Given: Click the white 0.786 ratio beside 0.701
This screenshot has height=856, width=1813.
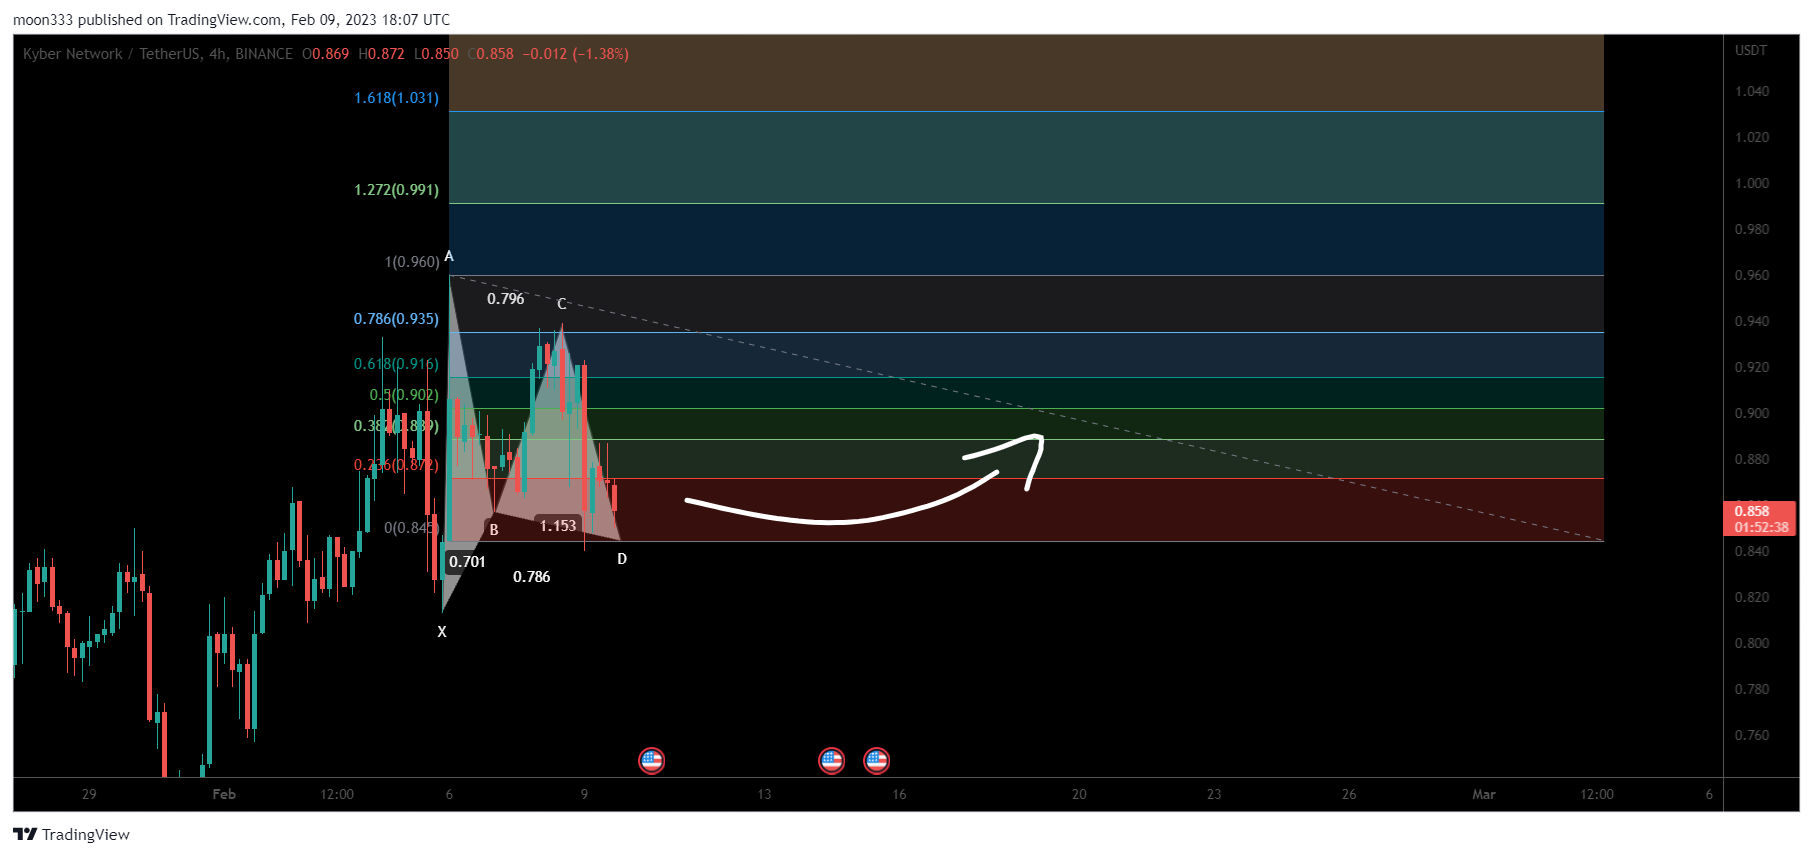Looking at the screenshot, I should tap(531, 577).
